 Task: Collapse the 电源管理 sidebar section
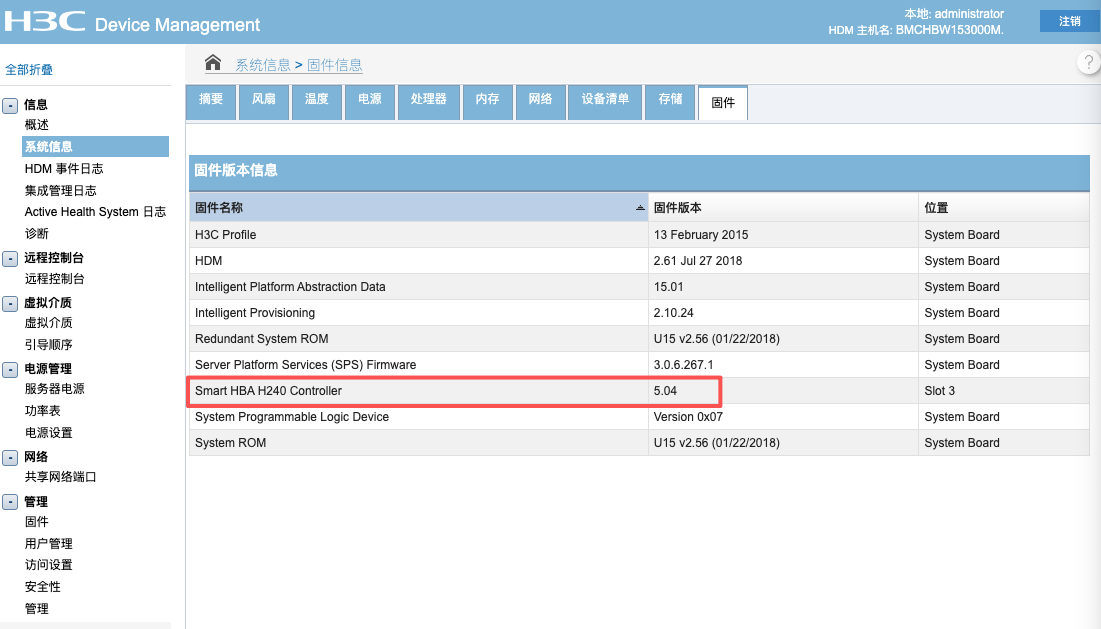coord(10,369)
